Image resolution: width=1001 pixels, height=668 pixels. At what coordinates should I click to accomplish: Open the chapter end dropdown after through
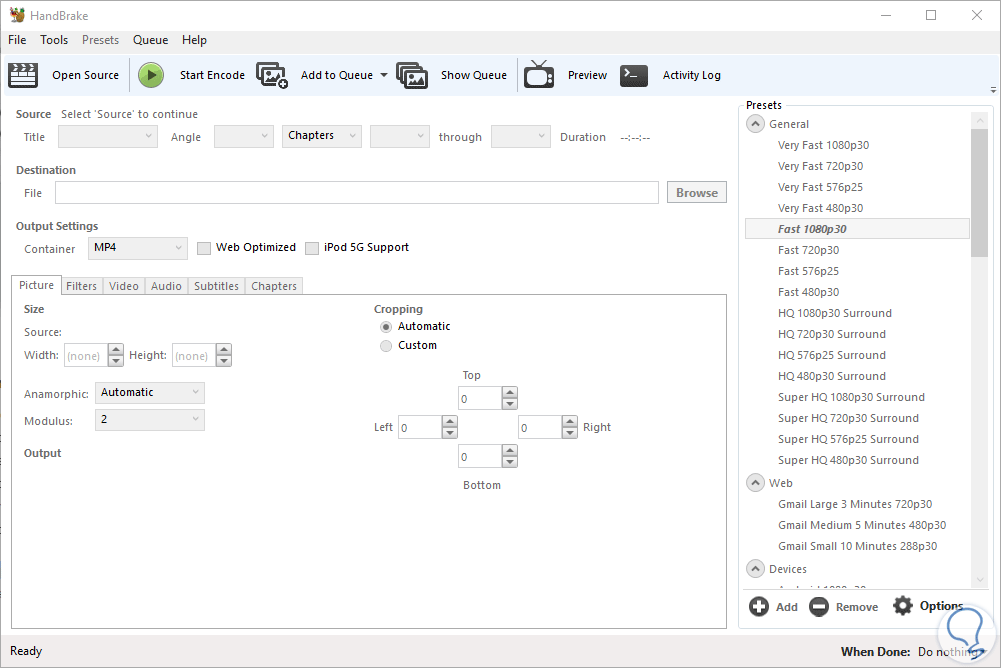(520, 136)
